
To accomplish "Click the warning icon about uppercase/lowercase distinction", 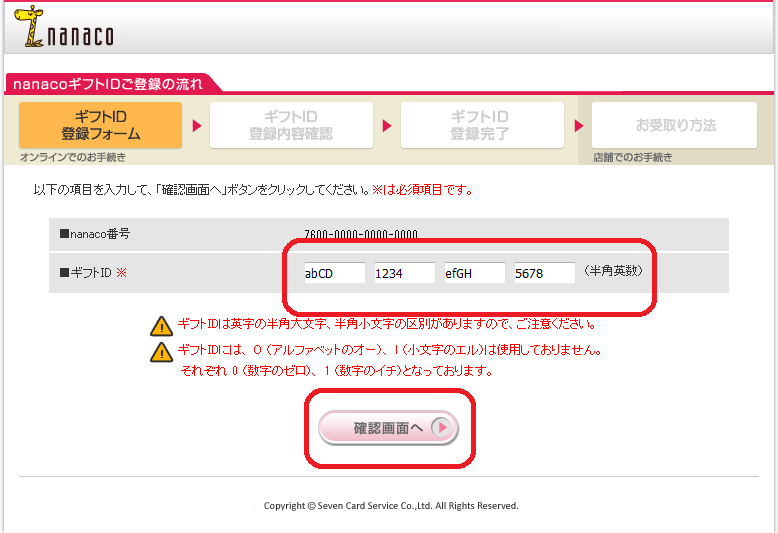I will 161,325.
